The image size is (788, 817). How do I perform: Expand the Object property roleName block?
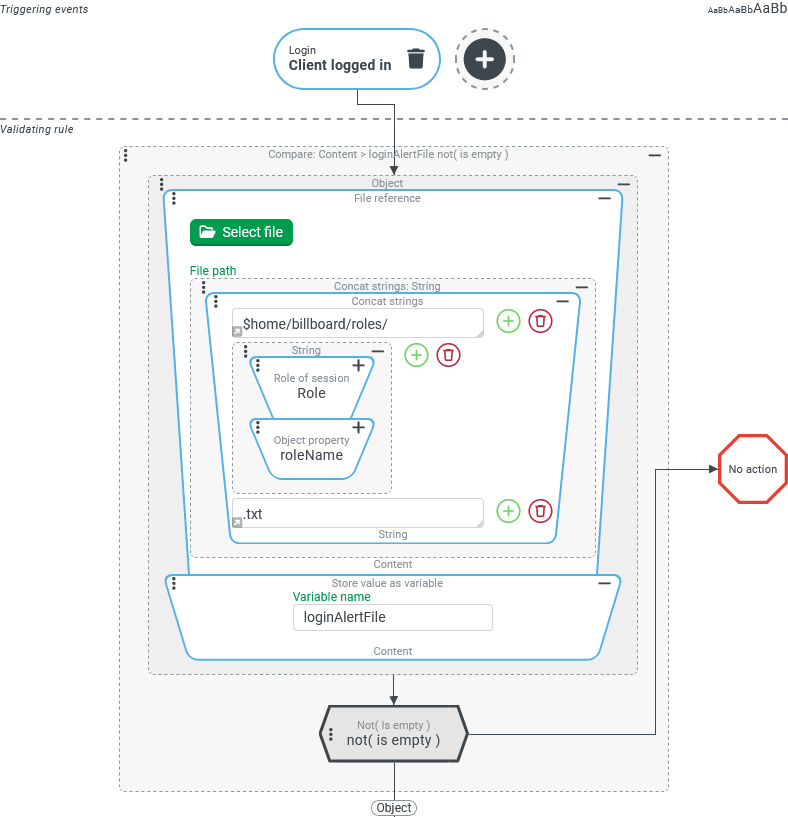359,428
